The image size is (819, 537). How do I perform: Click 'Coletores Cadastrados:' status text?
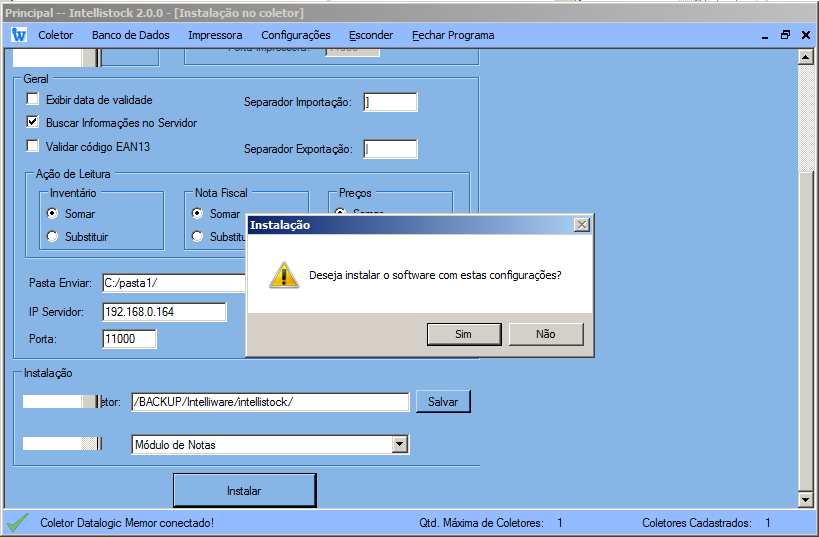[697, 523]
